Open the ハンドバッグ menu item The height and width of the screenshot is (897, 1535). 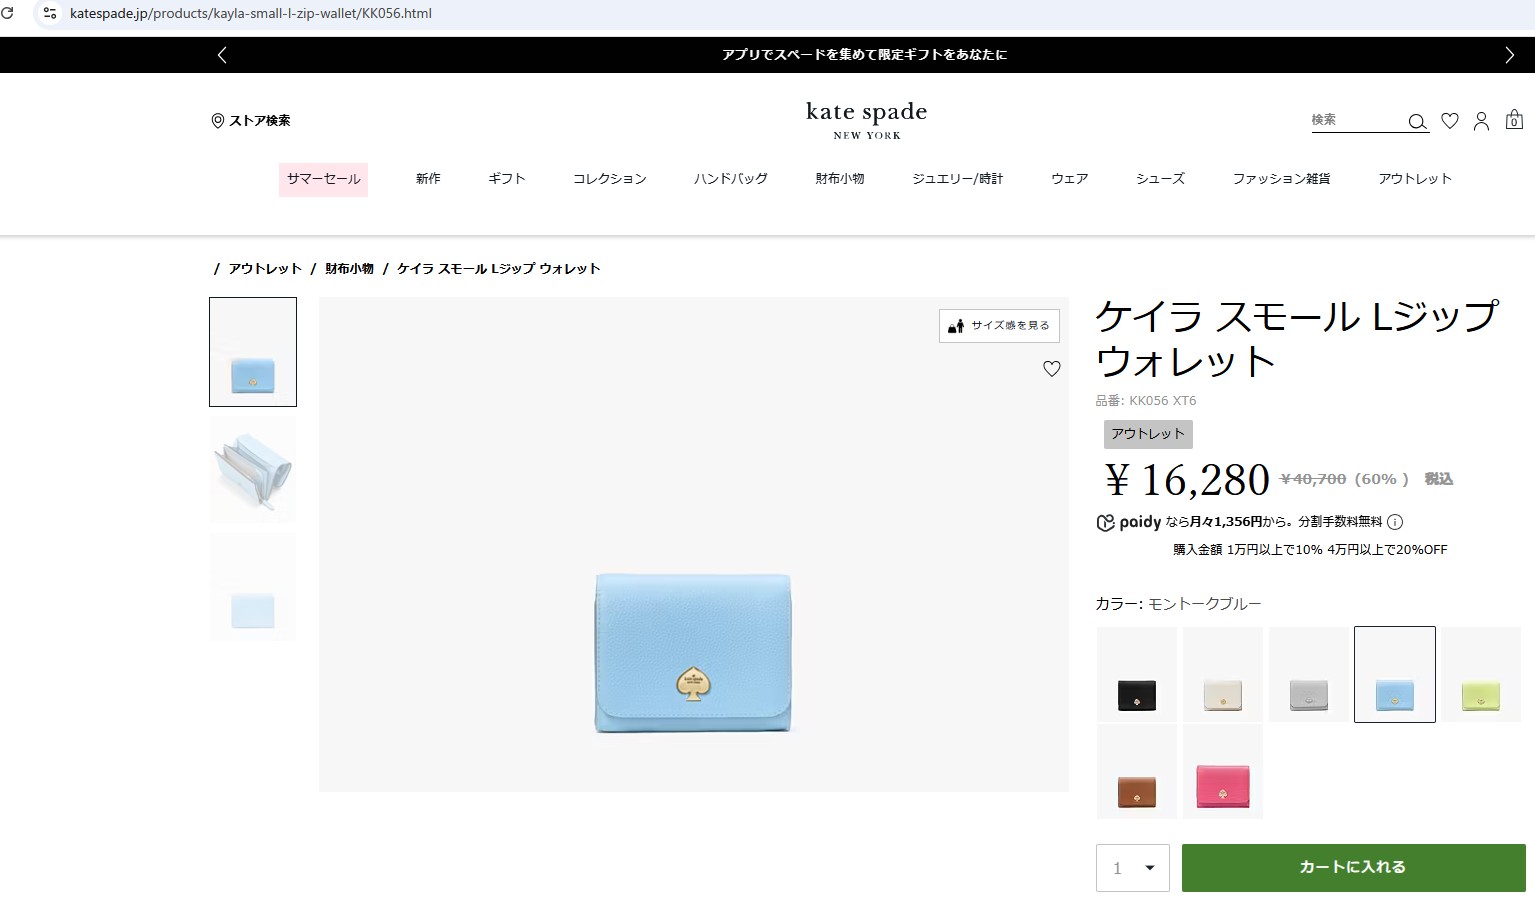coord(730,179)
